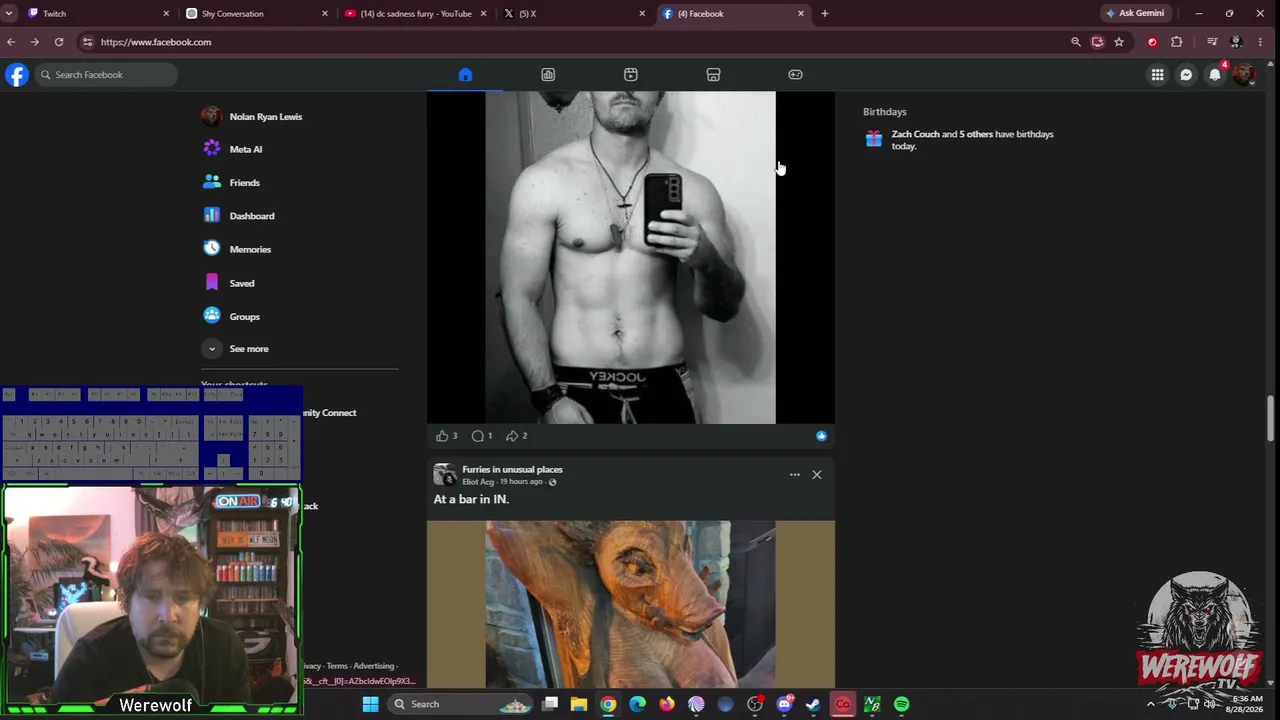This screenshot has width=1280, height=720.
Task: Open the account profile picture menu
Action: (1244, 75)
